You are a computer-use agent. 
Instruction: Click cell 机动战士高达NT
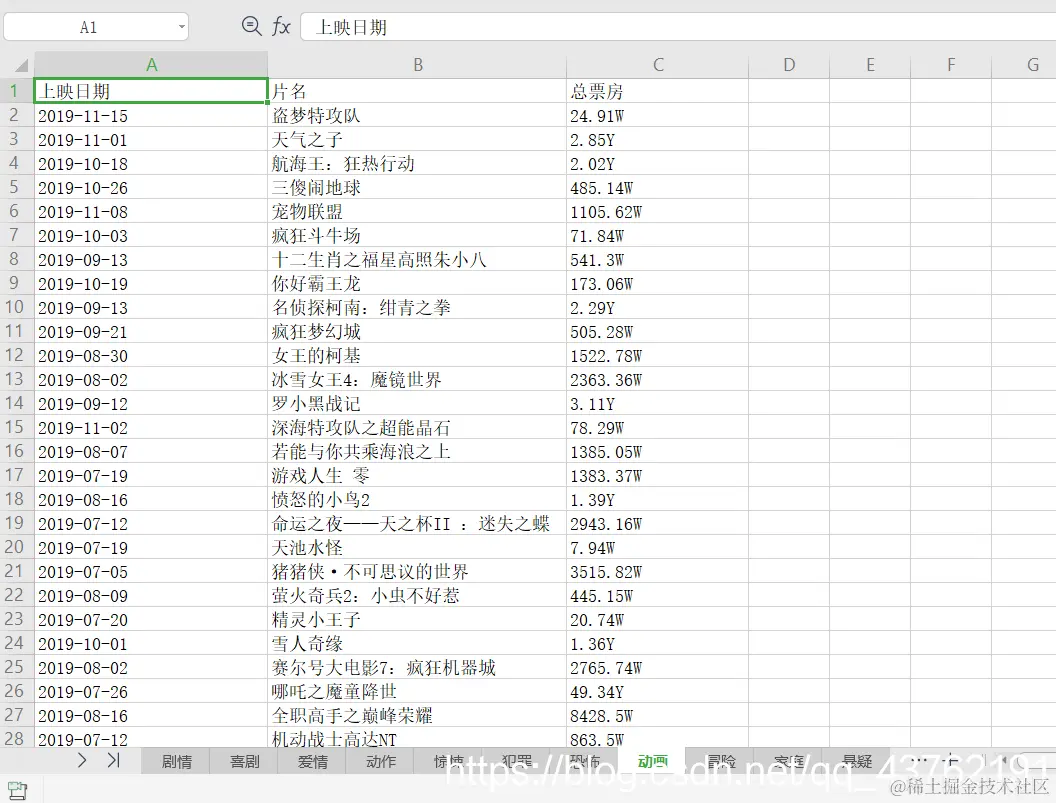[x=418, y=739]
